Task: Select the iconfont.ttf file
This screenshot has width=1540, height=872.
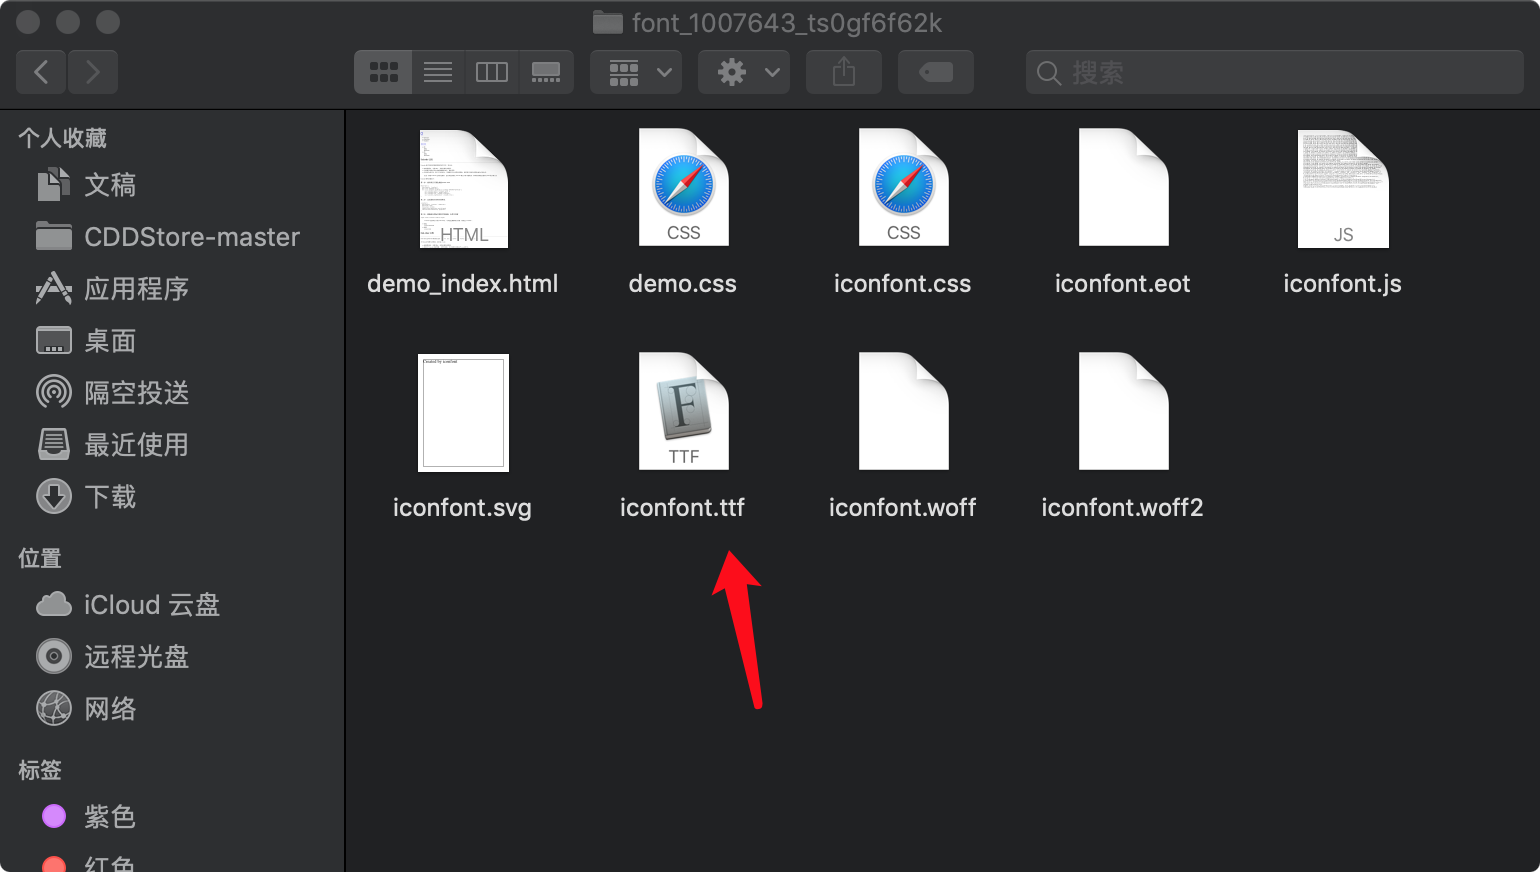Action: tap(683, 411)
